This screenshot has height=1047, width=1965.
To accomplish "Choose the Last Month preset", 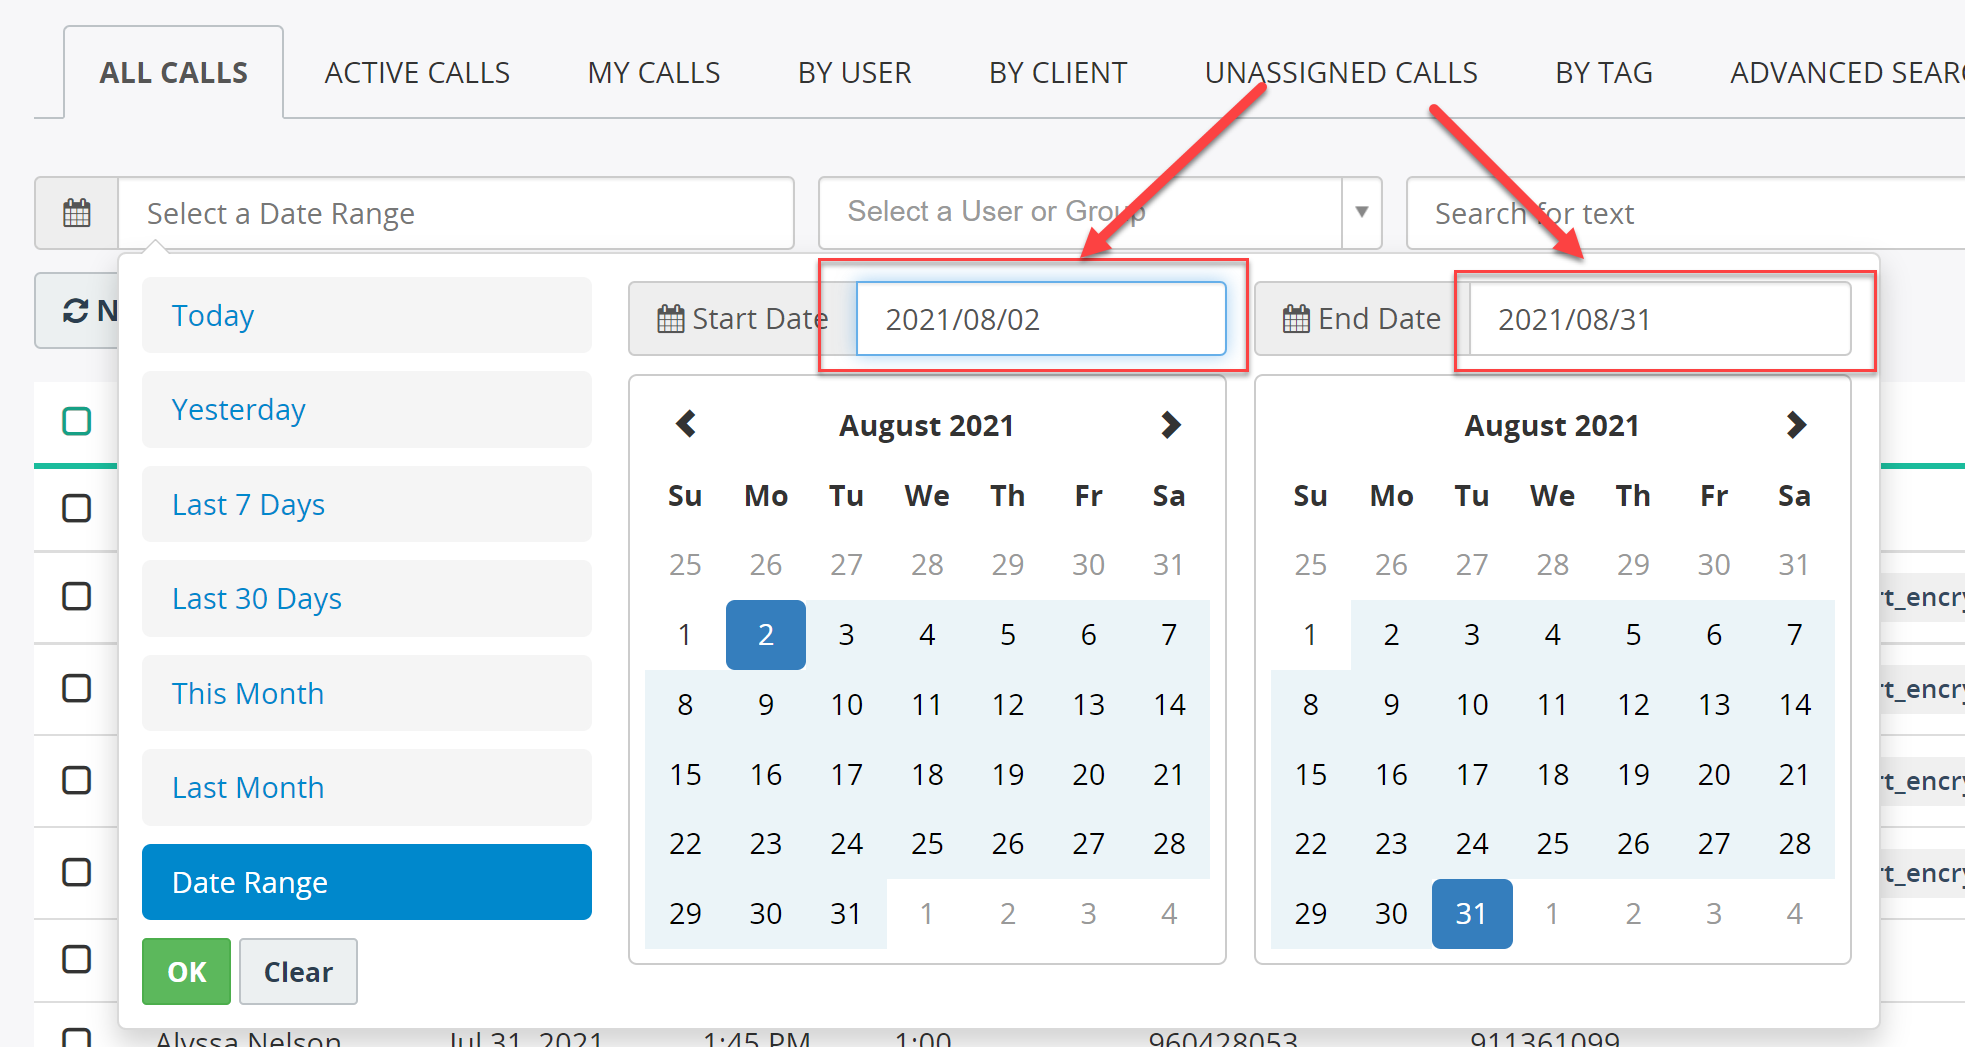I will [367, 787].
